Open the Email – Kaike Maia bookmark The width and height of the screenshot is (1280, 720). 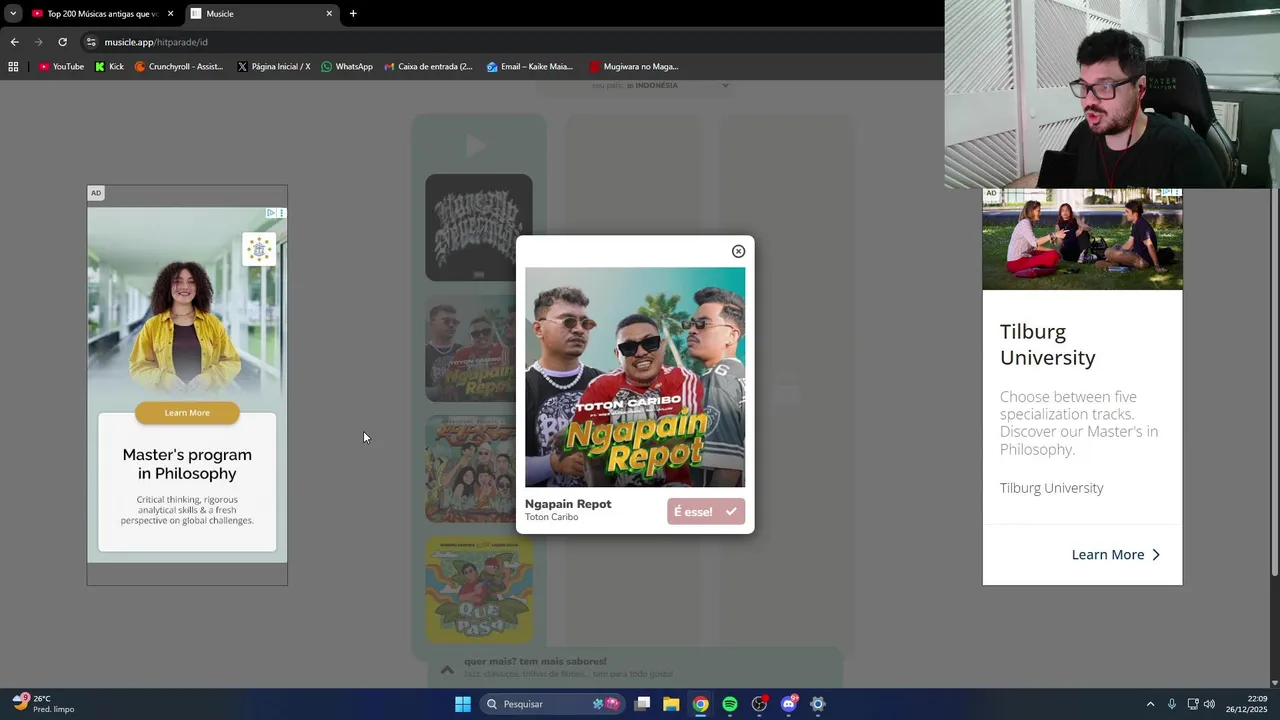coord(530,67)
